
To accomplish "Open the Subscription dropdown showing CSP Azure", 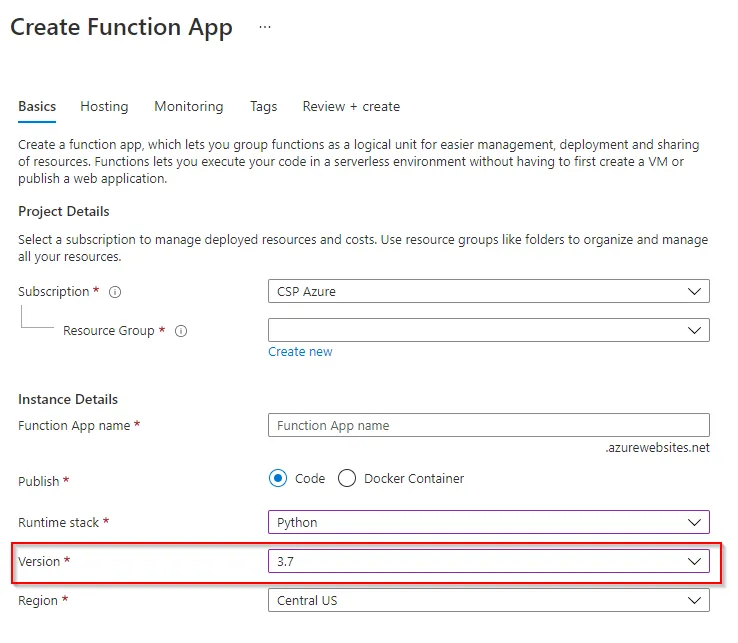I will click(x=488, y=291).
